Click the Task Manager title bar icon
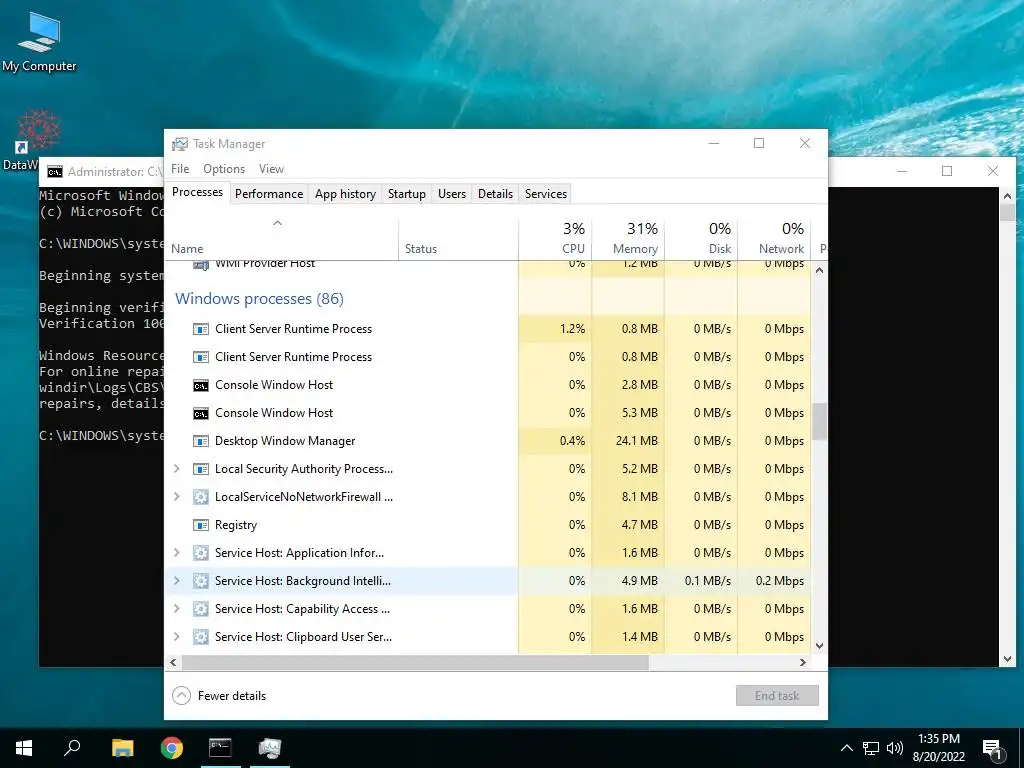Viewport: 1024px width, 768px height. pyautogui.click(x=180, y=144)
